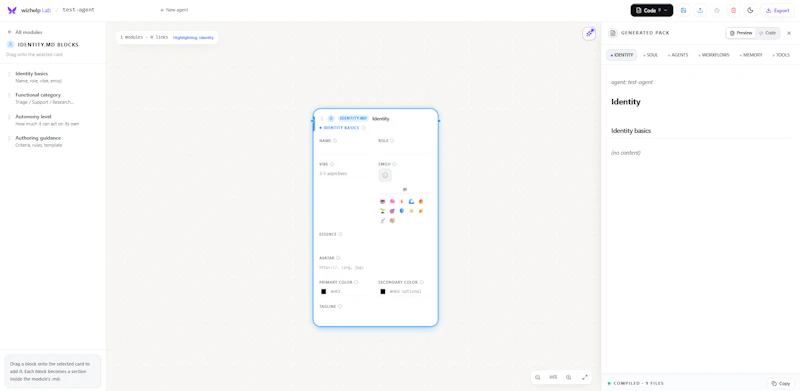The width and height of the screenshot is (800, 391).
Task: Click the wizhelp butterfly logo
Action: click(x=12, y=10)
